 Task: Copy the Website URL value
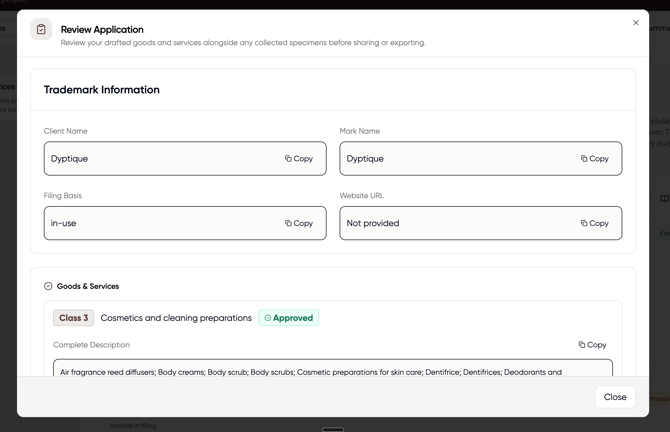[x=594, y=223]
